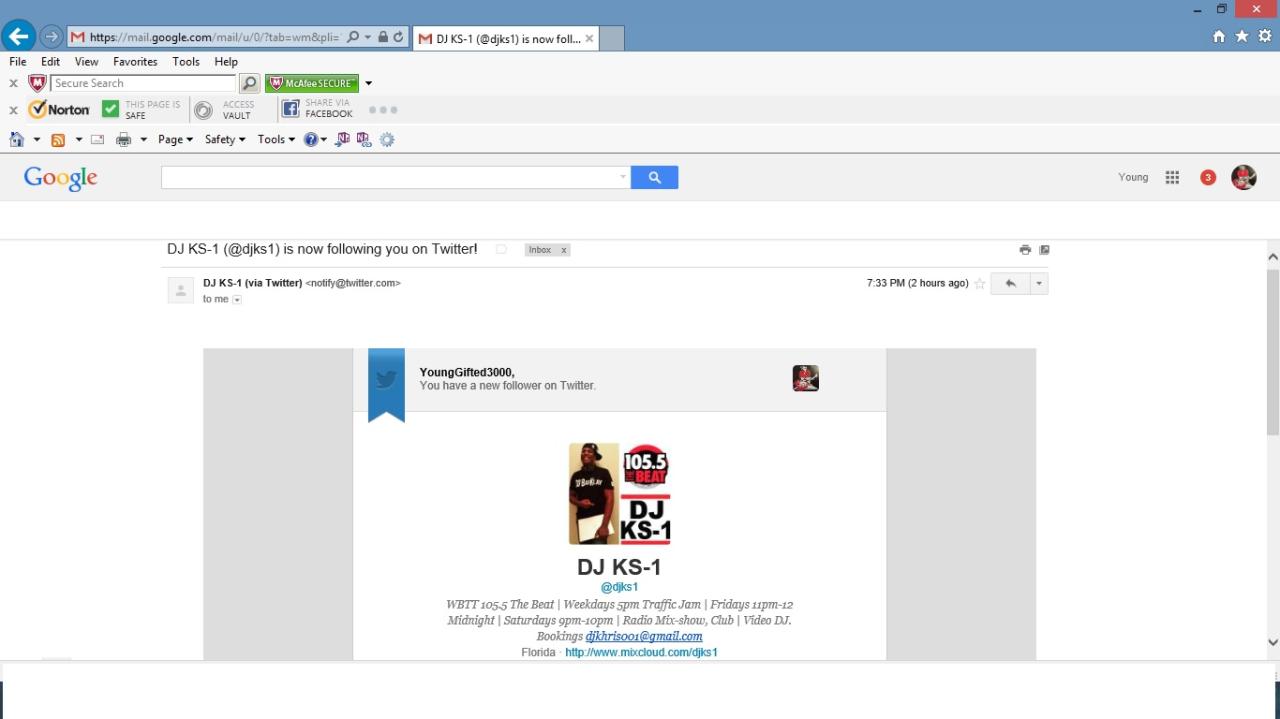This screenshot has width=1280, height=719.
Task: Click the Read mail envelope icon
Action: (97, 140)
